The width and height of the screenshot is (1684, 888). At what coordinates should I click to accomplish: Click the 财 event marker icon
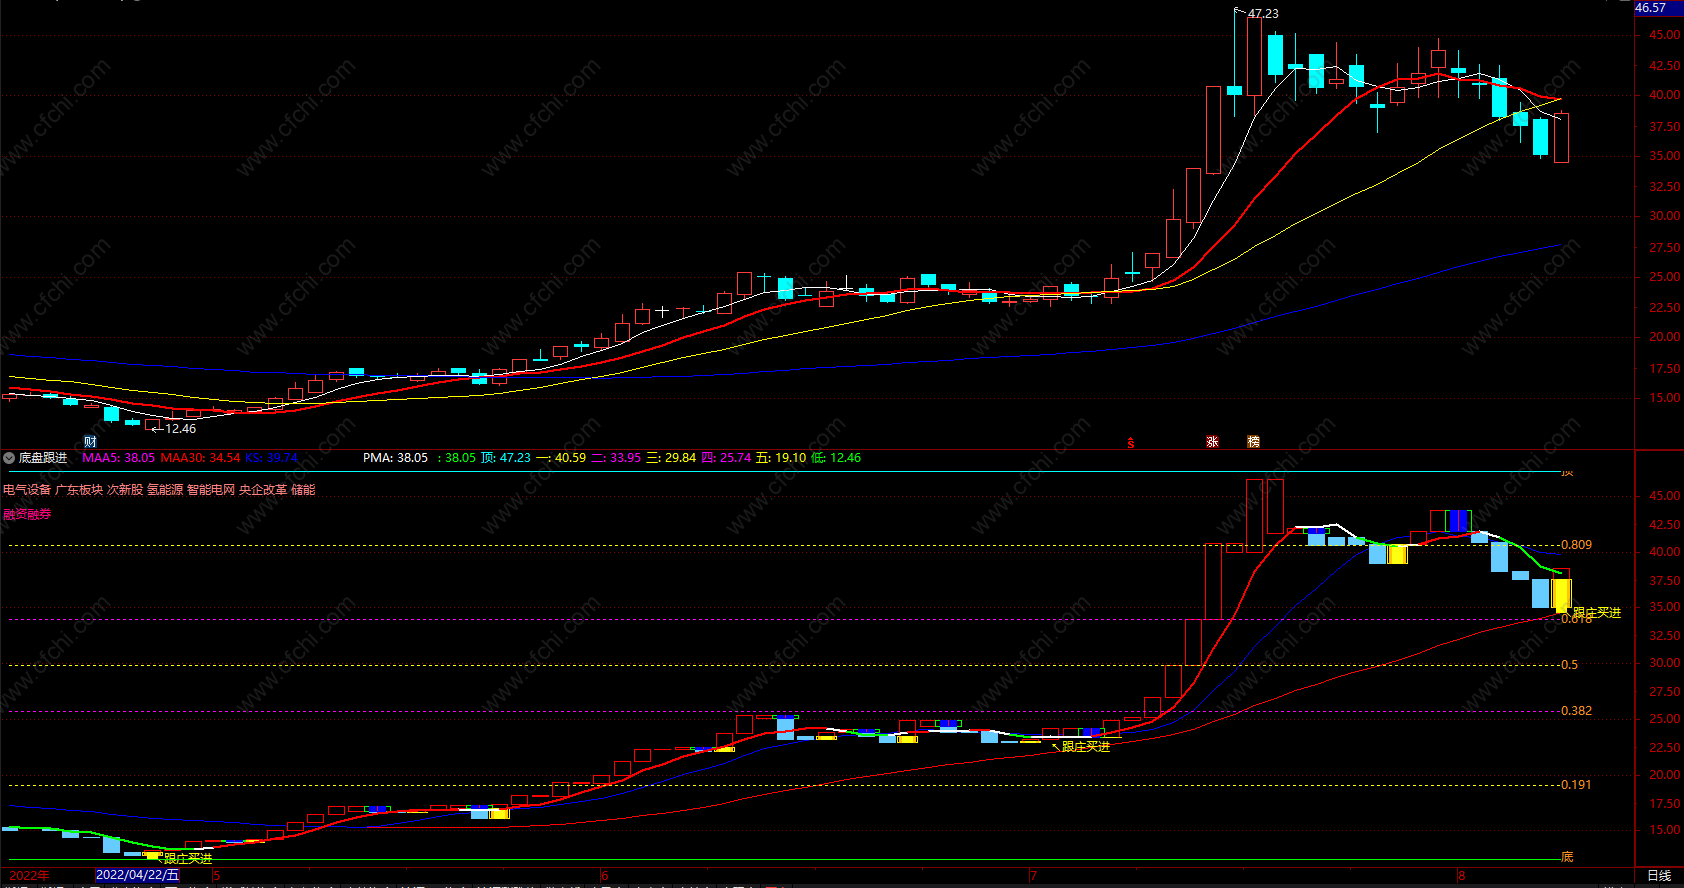(x=90, y=442)
